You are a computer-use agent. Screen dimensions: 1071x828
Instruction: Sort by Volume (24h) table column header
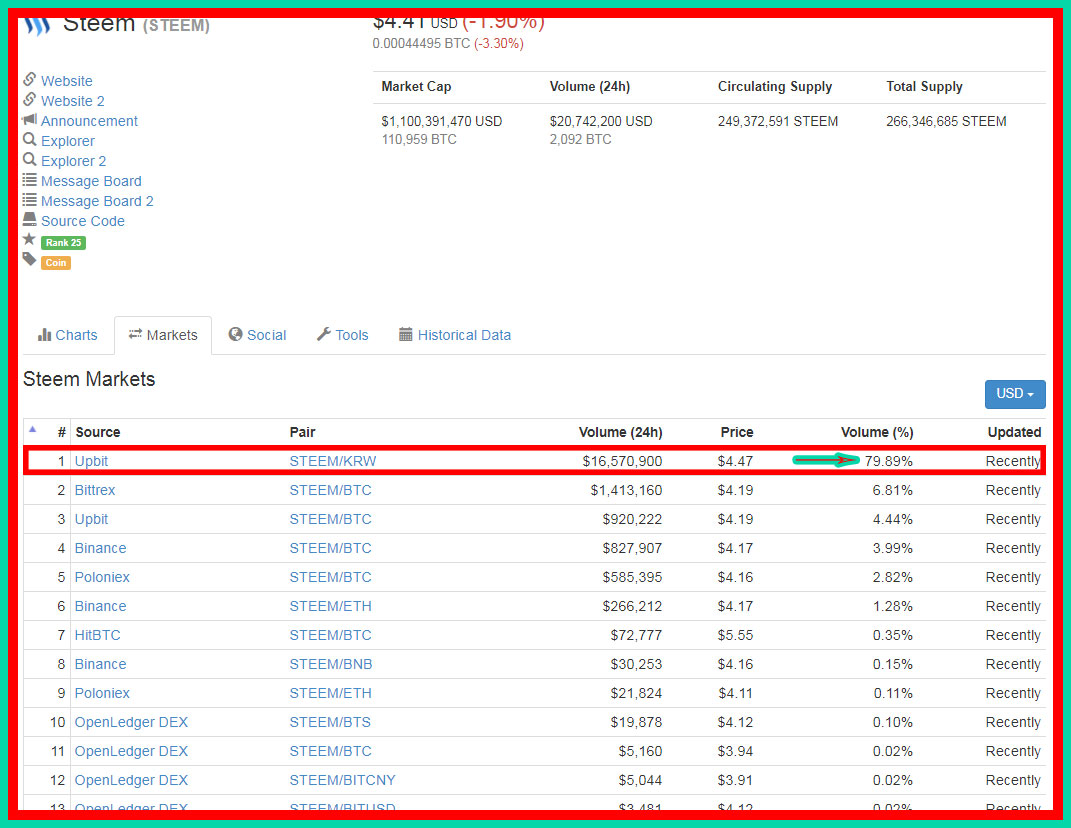coord(620,432)
